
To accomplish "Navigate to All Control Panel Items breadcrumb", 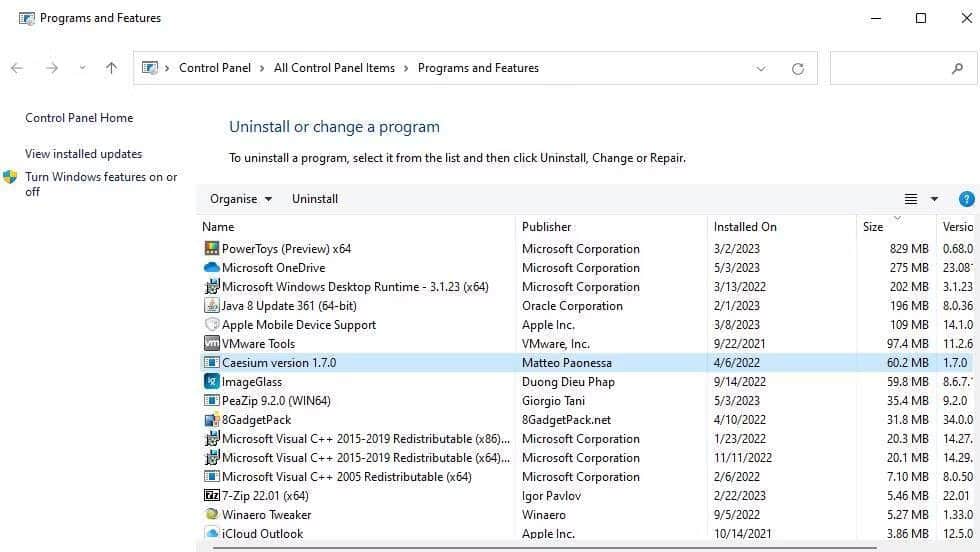I will [x=334, y=68].
